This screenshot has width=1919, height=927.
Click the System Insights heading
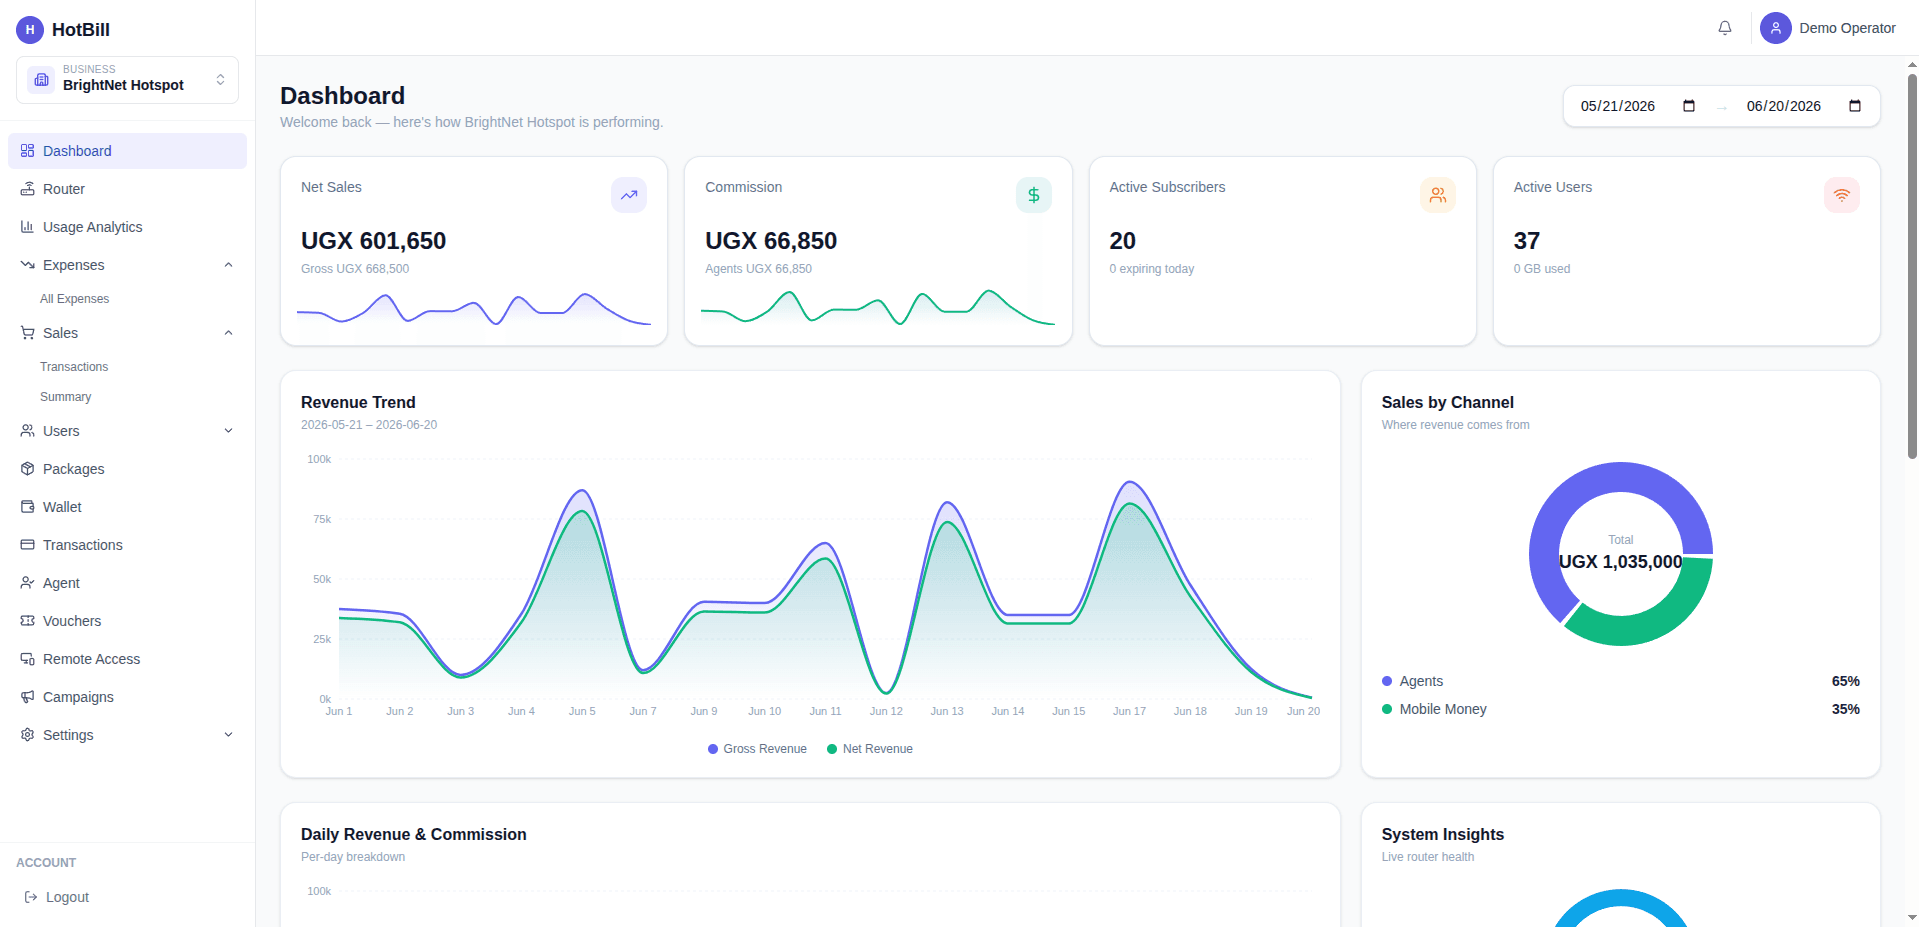coord(1443,834)
